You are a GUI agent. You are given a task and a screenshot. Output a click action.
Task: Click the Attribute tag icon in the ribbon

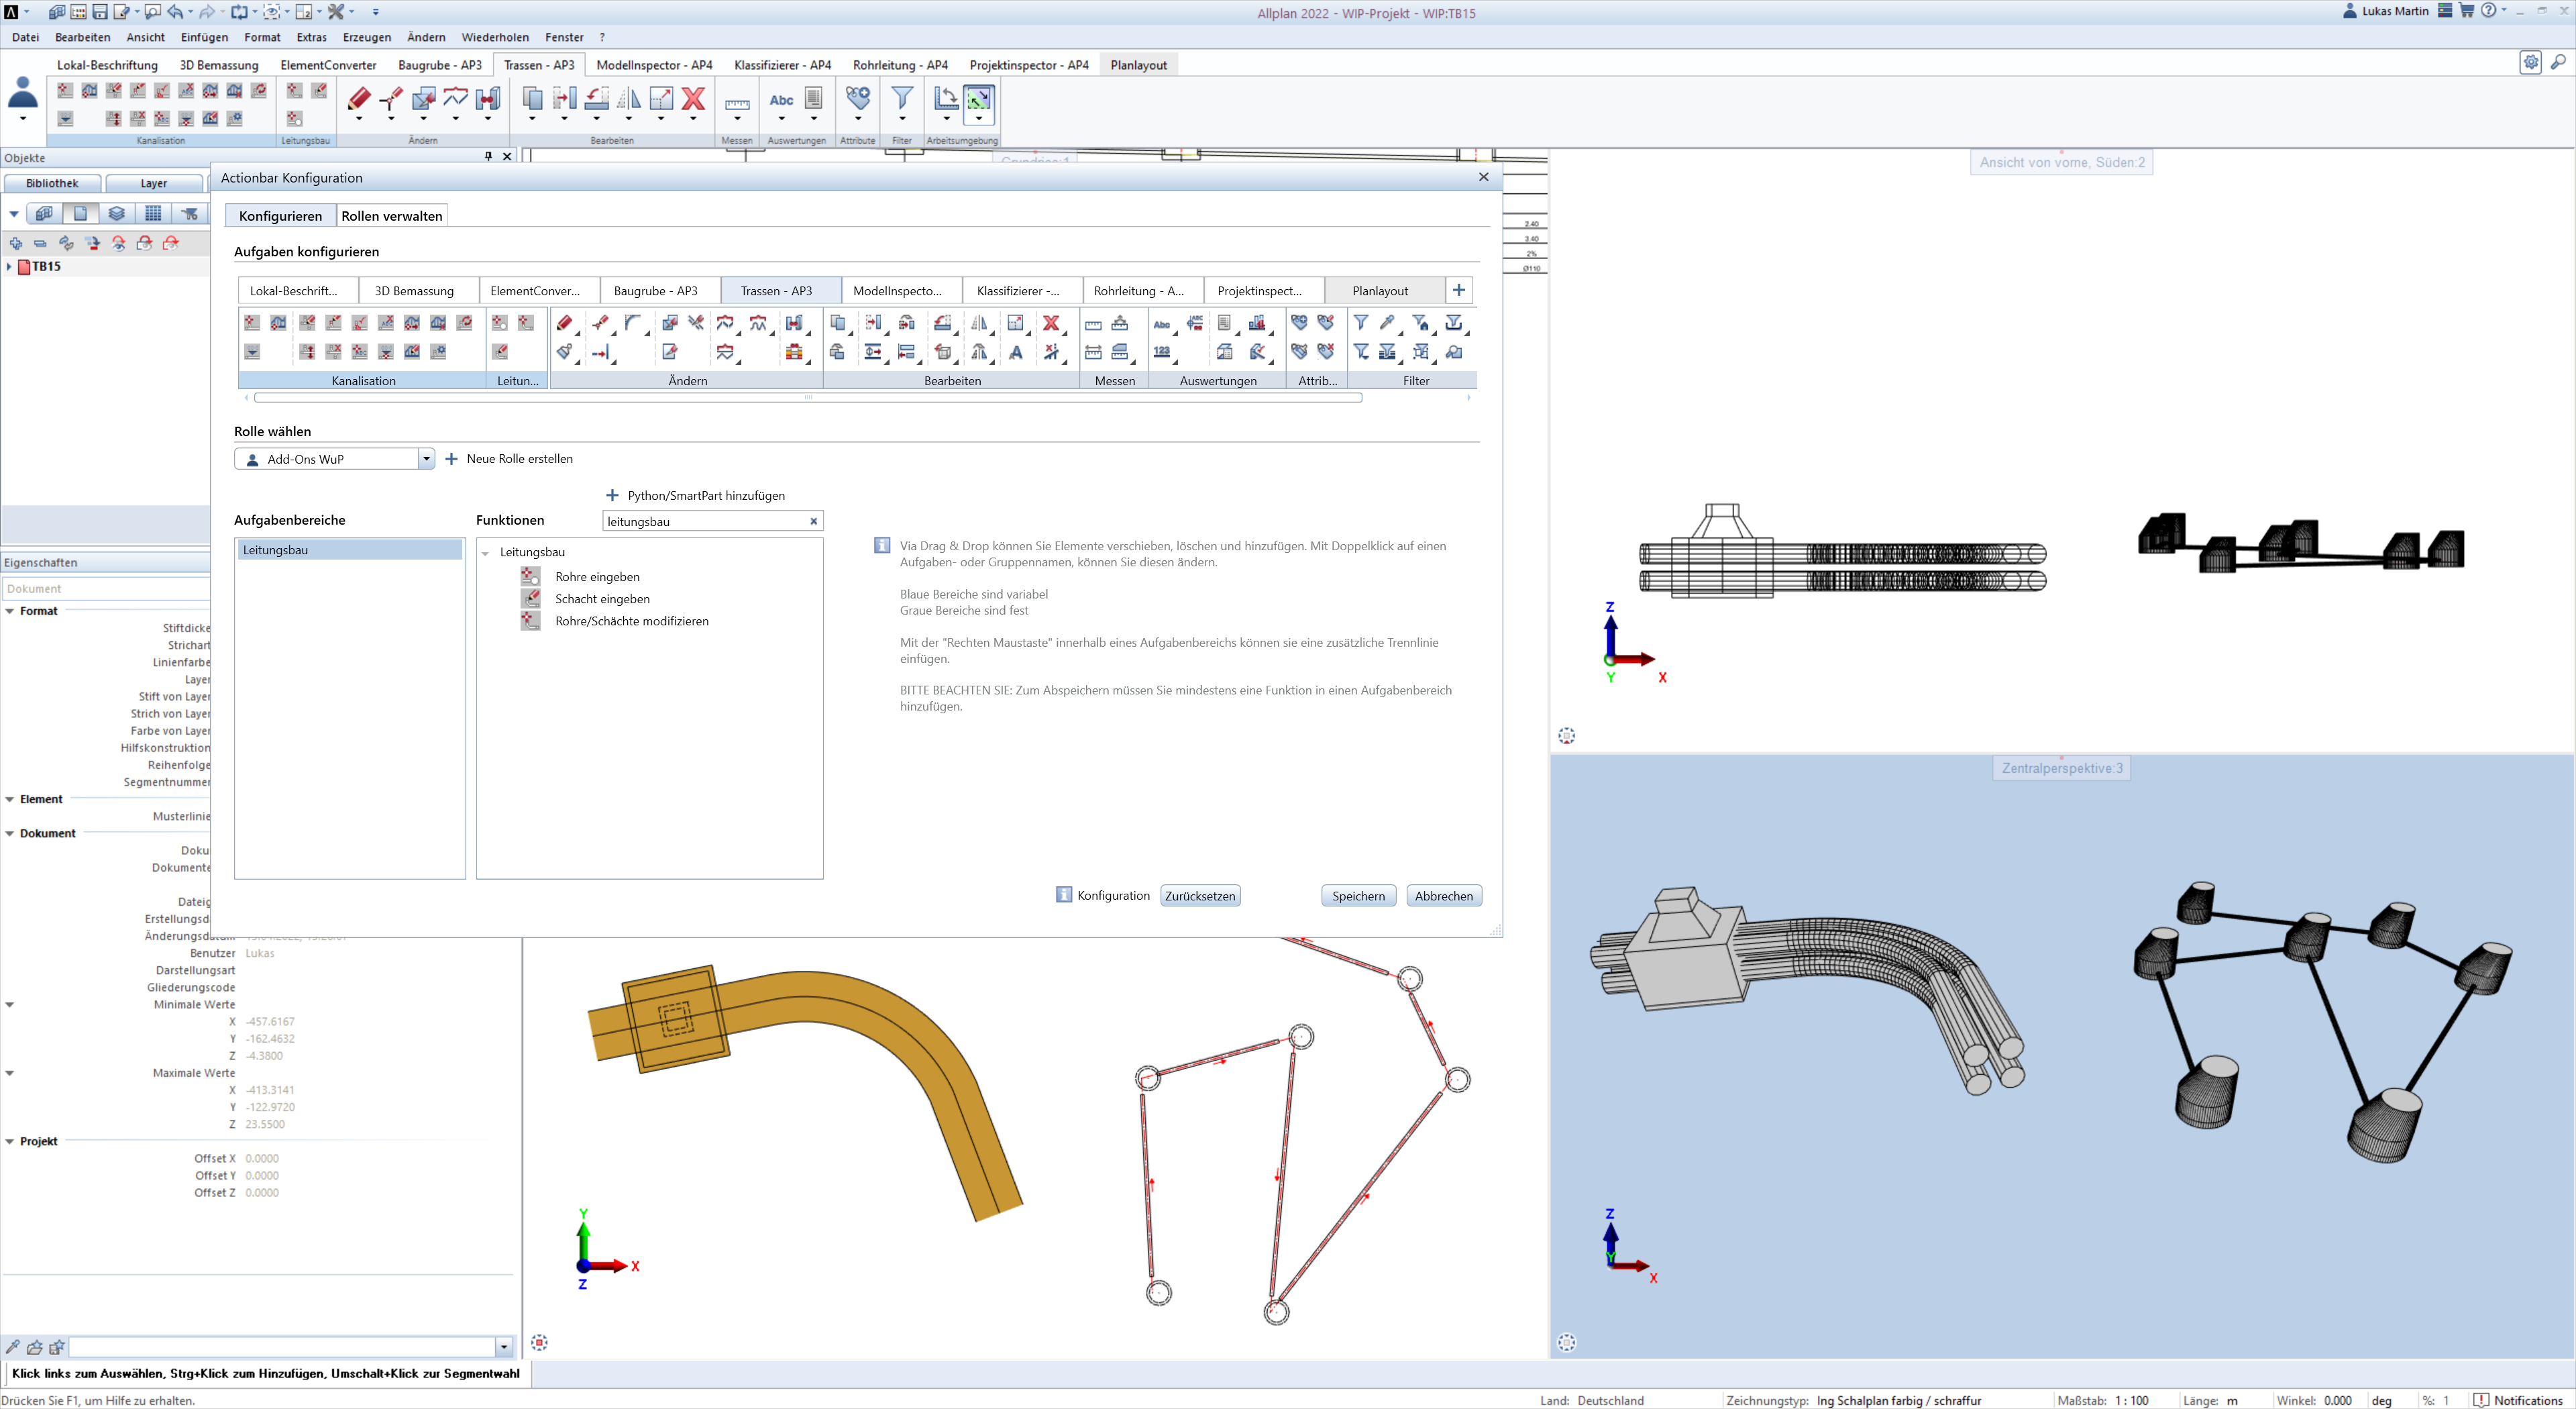pos(858,98)
